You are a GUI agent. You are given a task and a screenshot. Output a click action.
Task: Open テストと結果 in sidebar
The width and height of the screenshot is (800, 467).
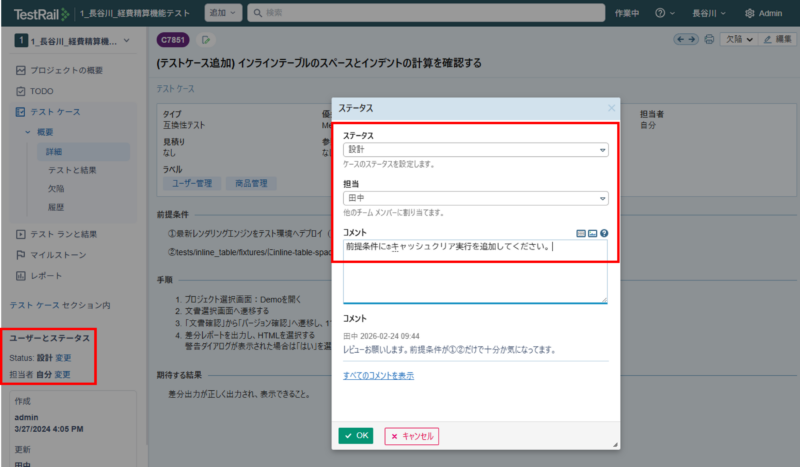[72, 170]
